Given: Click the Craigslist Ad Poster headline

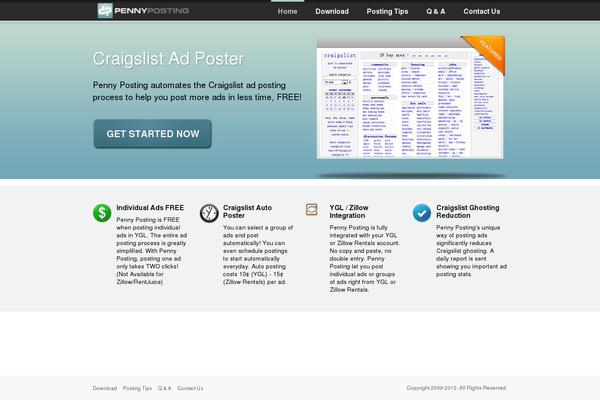Looking at the screenshot, I should pos(168,59).
